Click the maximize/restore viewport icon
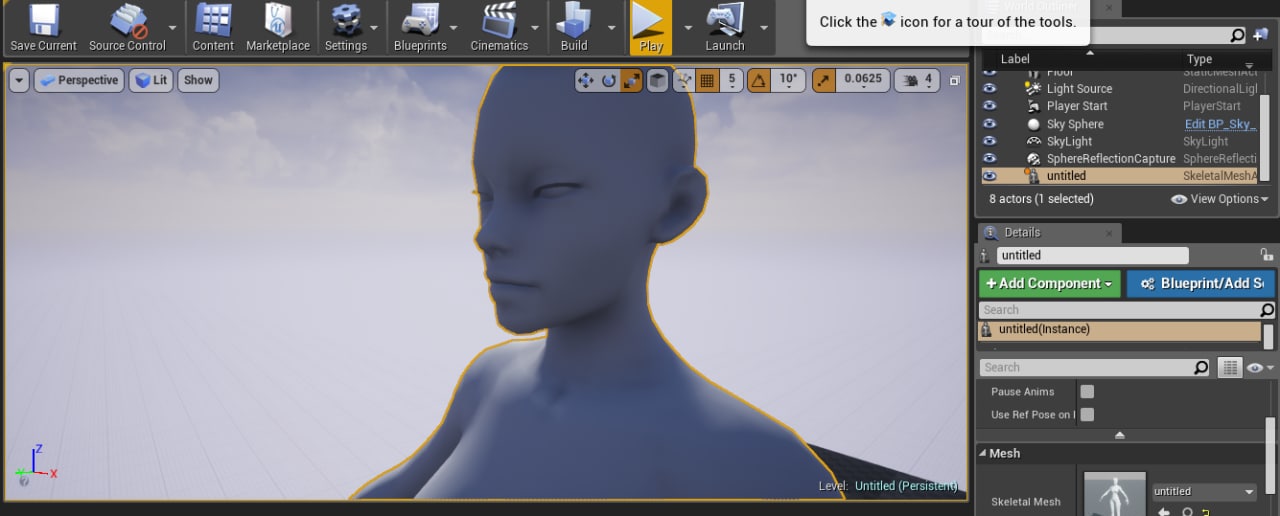 click(954, 81)
